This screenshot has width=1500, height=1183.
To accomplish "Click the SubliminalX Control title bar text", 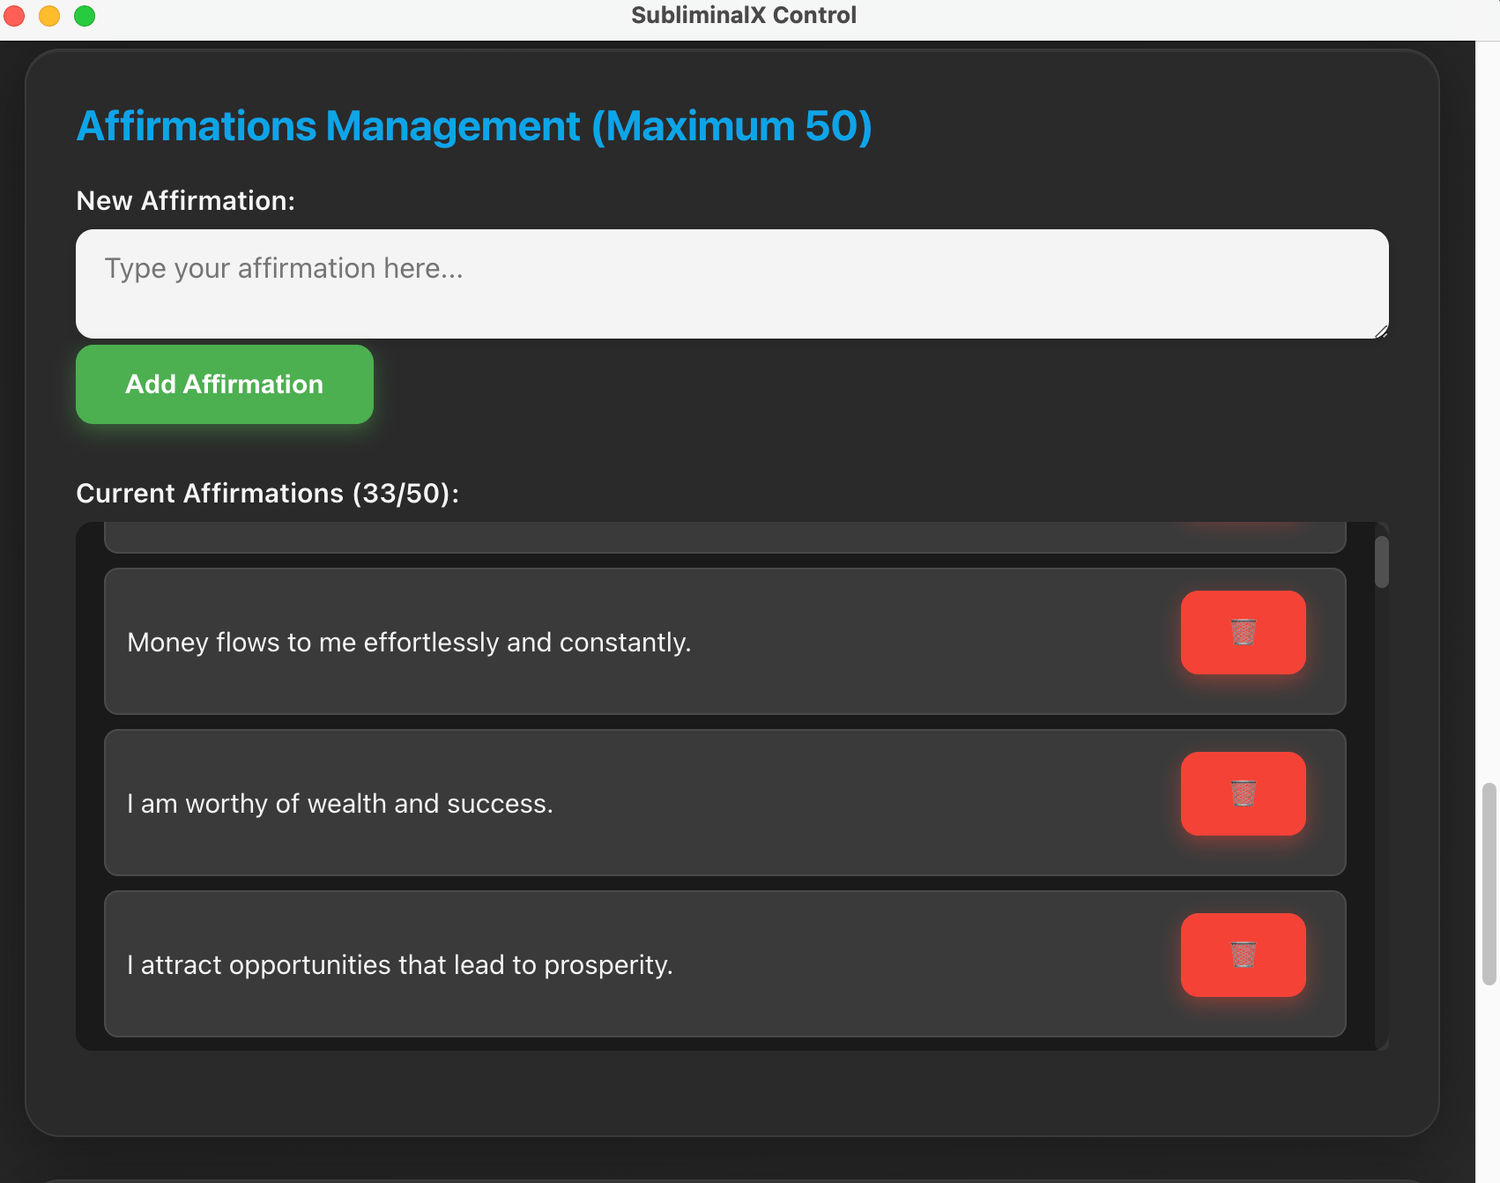I will (743, 16).
